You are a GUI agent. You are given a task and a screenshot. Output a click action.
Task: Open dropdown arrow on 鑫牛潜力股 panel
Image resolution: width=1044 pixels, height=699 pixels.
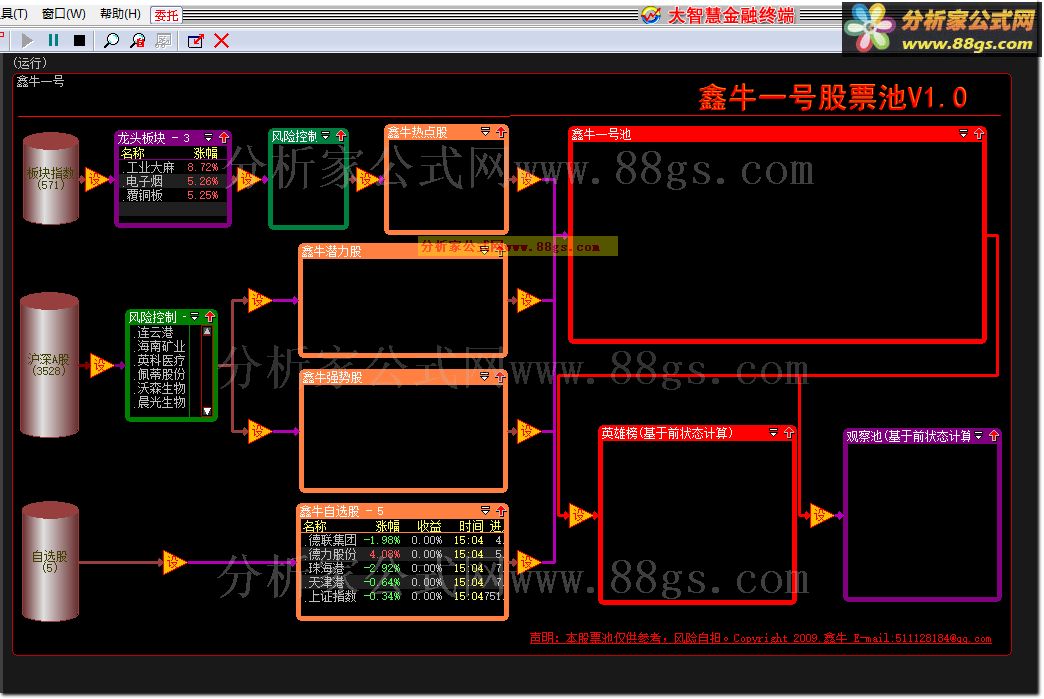pos(485,250)
